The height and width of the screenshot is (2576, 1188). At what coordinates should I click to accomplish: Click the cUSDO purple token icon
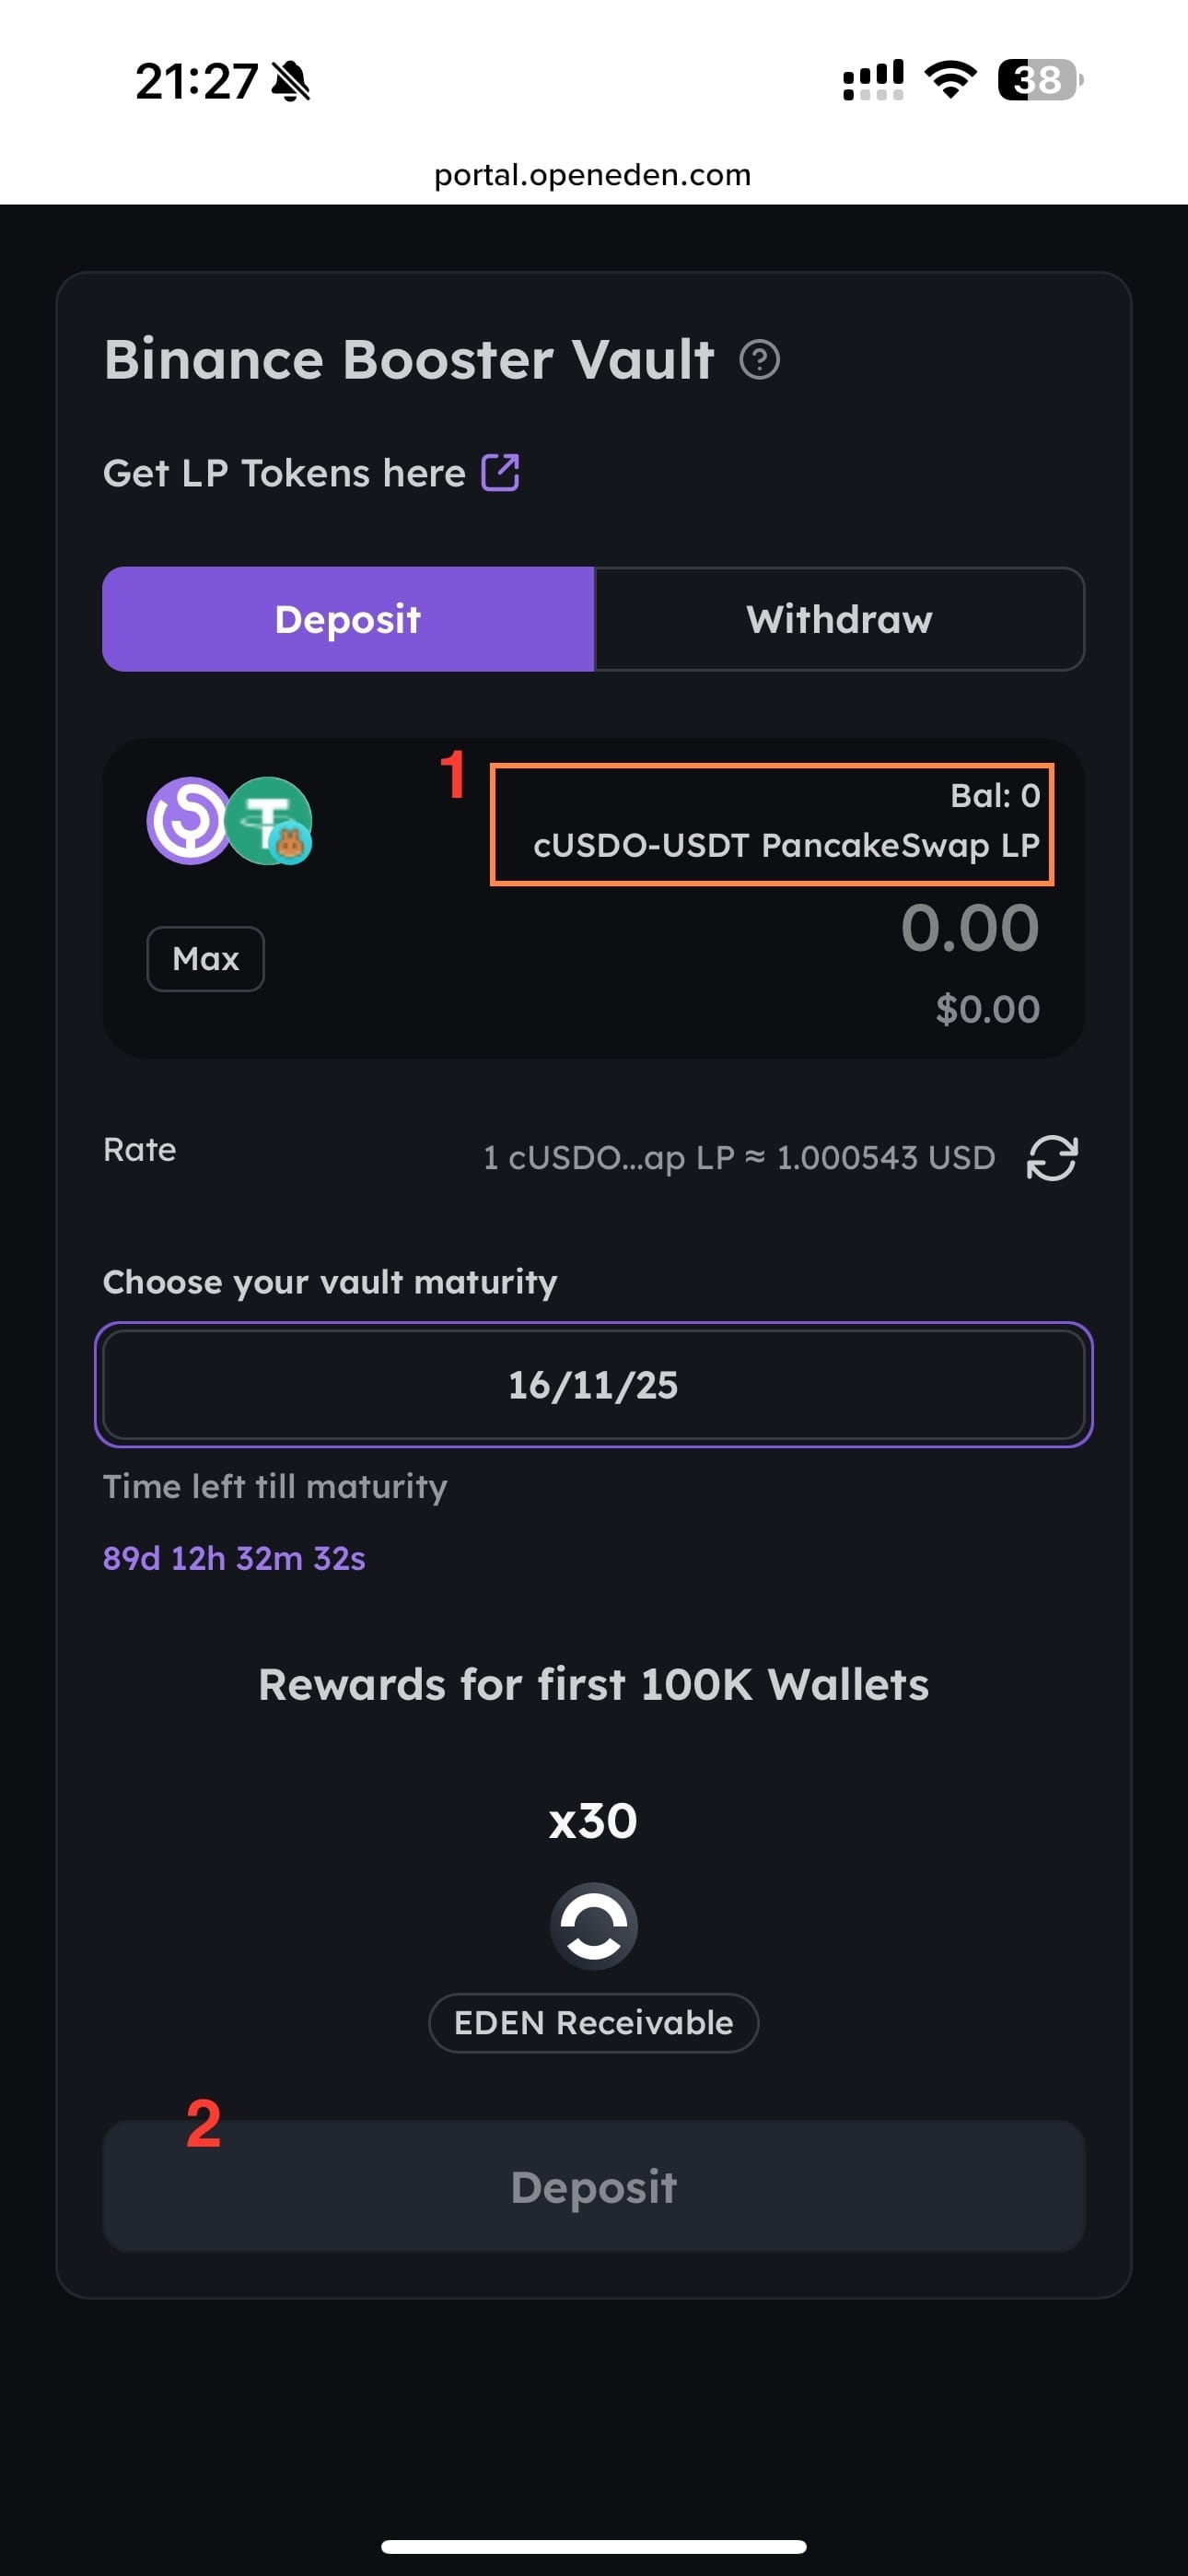(189, 820)
